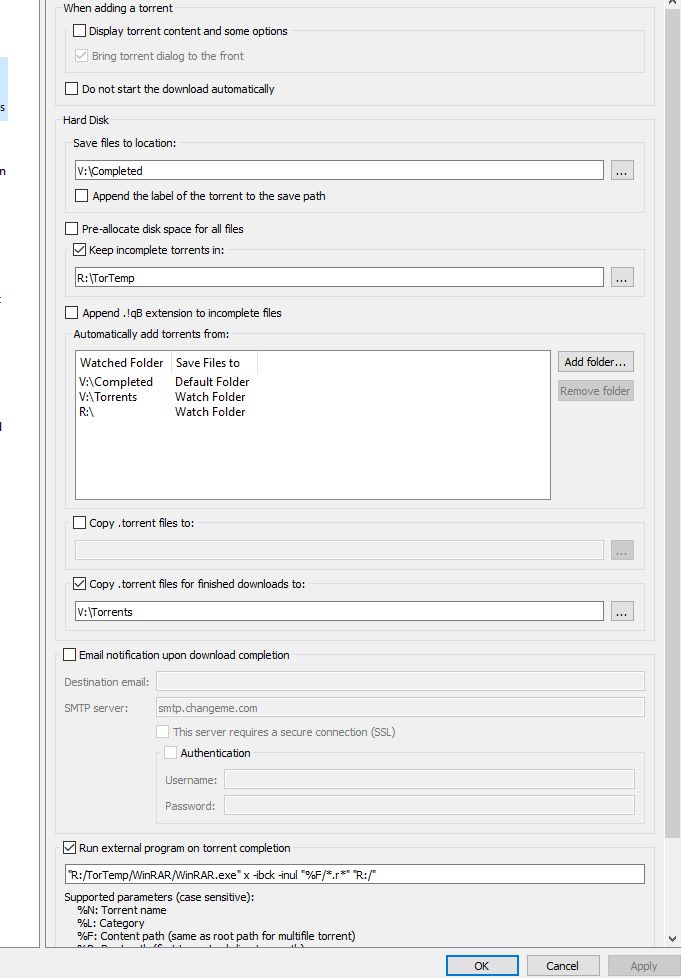Click the OK button

481,966
